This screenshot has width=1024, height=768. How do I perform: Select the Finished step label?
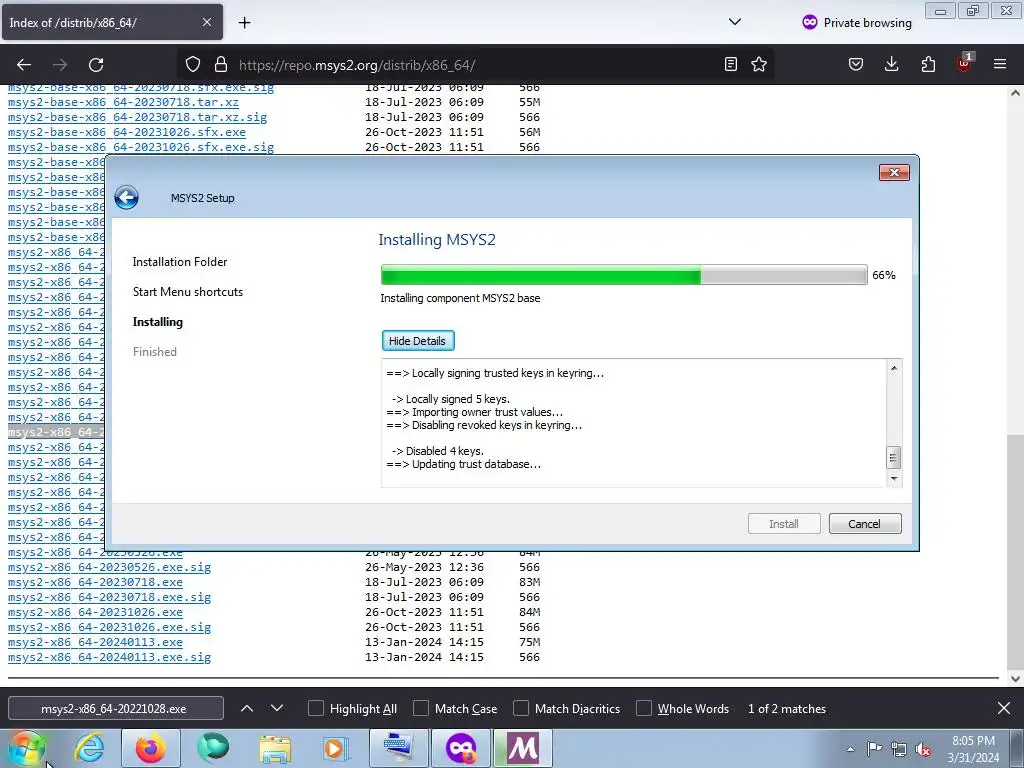[155, 352]
